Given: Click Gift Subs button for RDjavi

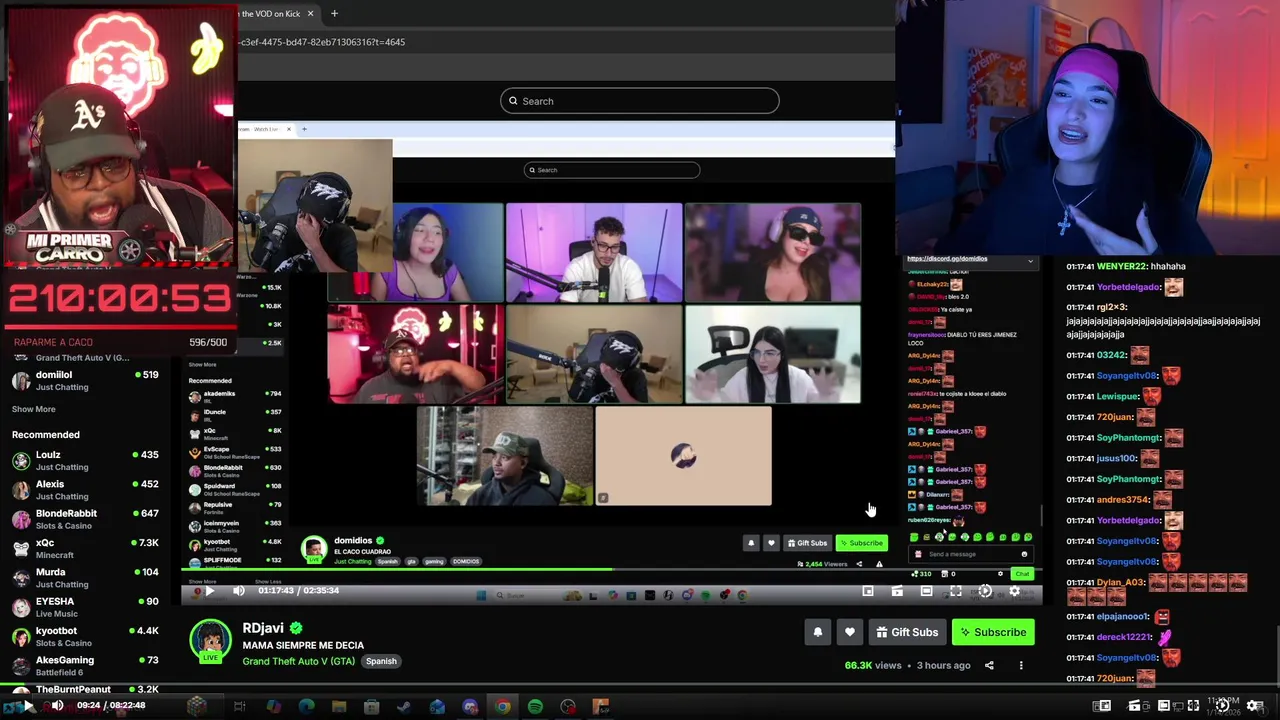Looking at the screenshot, I should [x=907, y=632].
